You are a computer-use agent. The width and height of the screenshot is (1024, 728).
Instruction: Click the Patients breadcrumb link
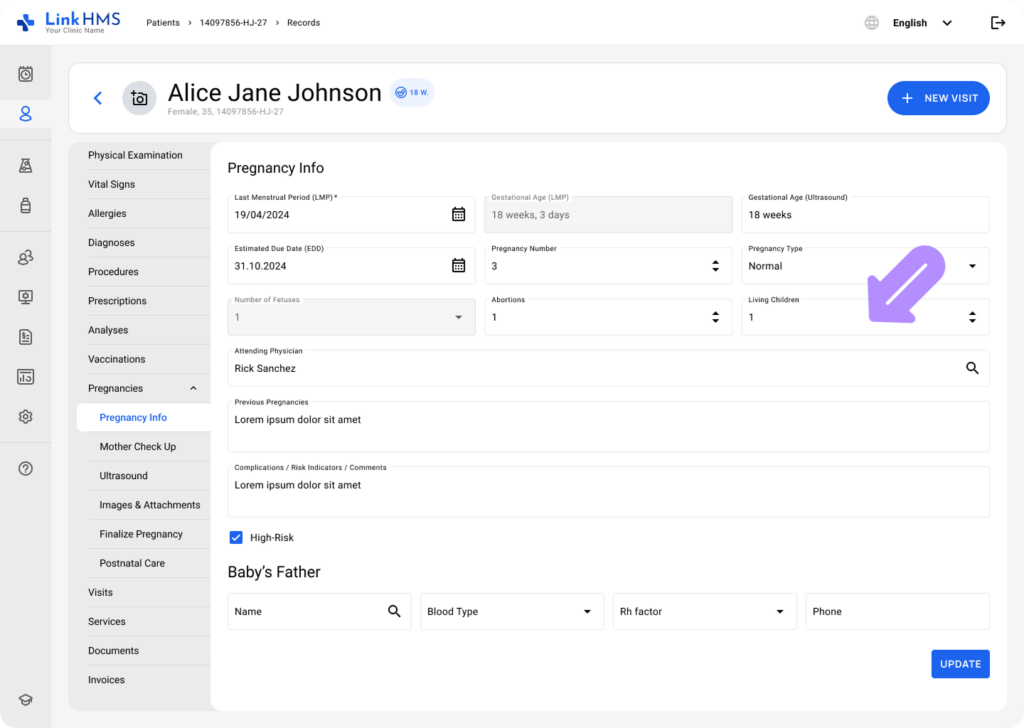(163, 23)
